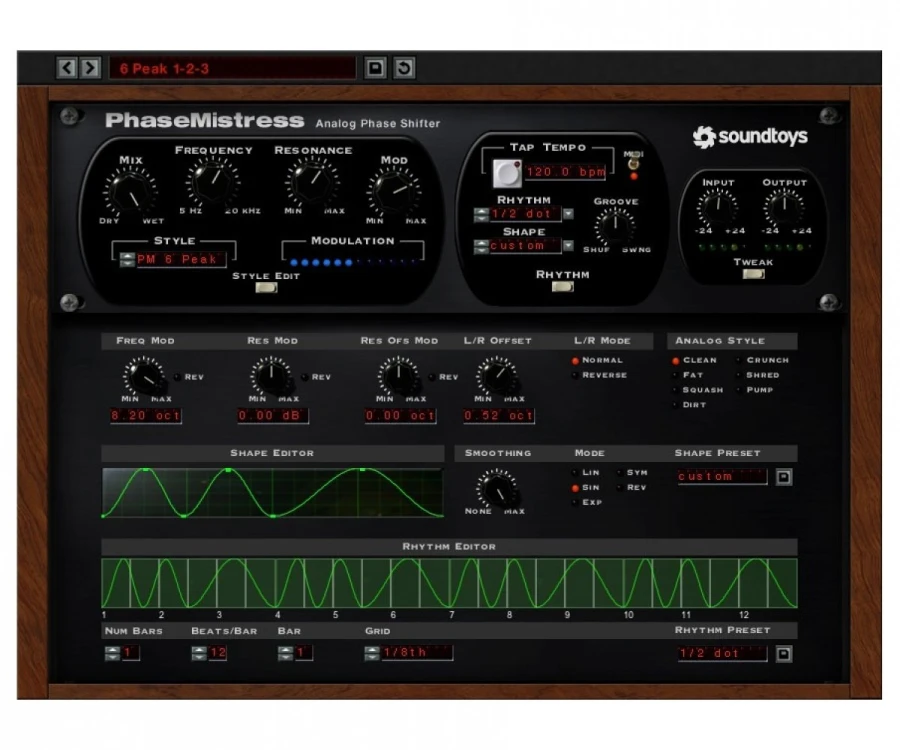The width and height of the screenshot is (900, 750).
Task: Step the Beats/Bar arrows
Action: (199, 653)
